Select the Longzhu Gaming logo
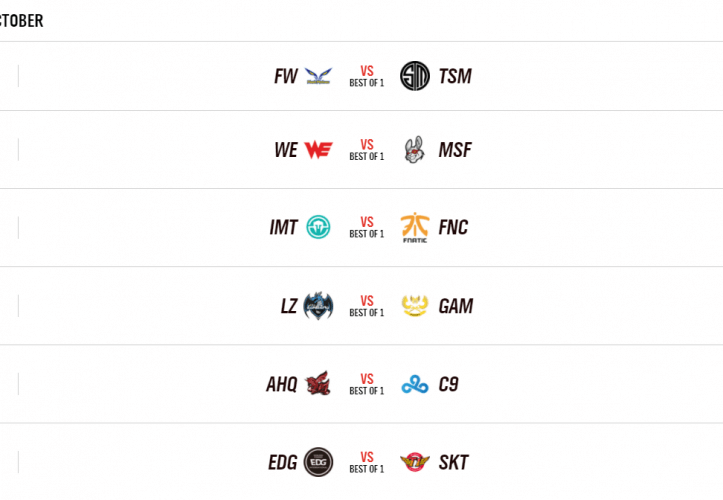Viewport: 723px width, 500px height. (x=318, y=306)
